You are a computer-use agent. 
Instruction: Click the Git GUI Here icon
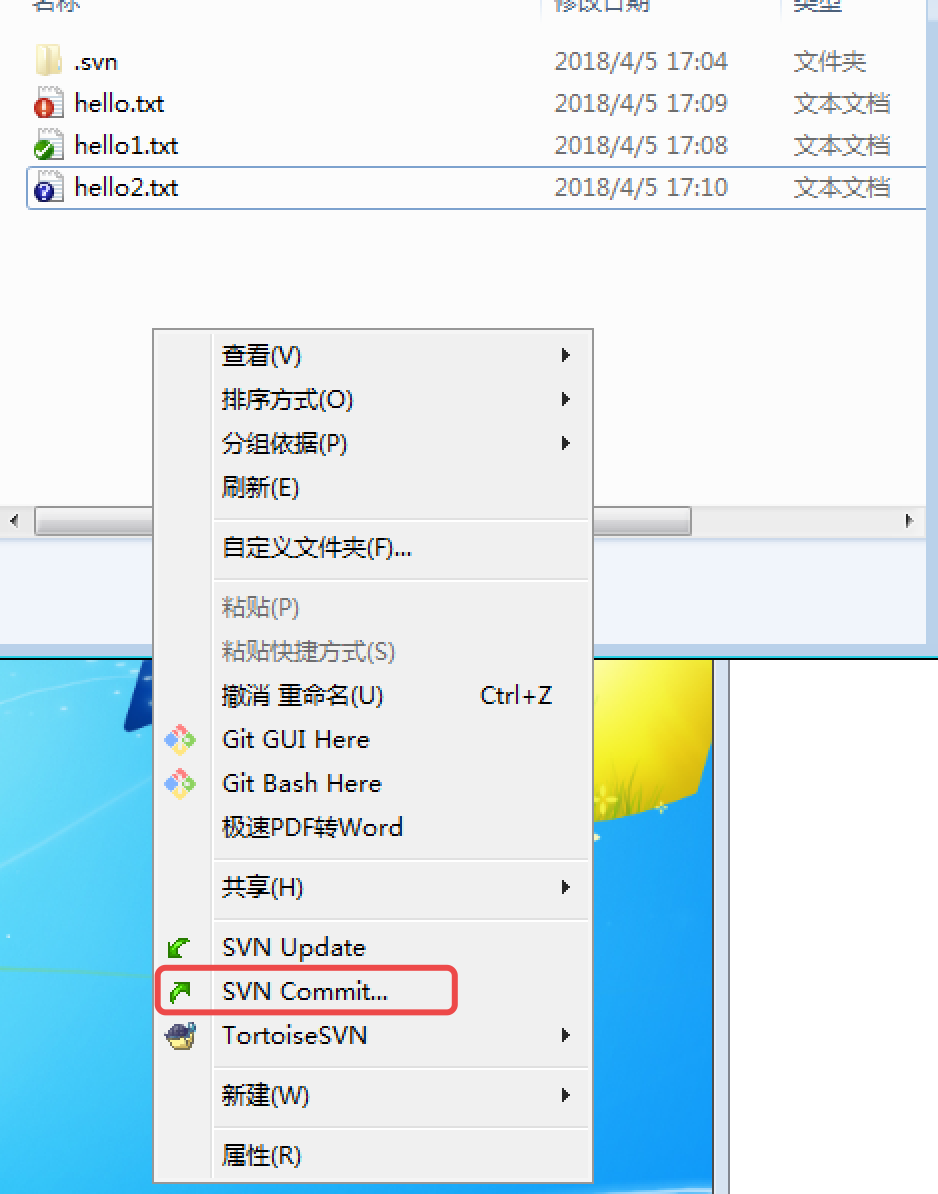click(180, 739)
